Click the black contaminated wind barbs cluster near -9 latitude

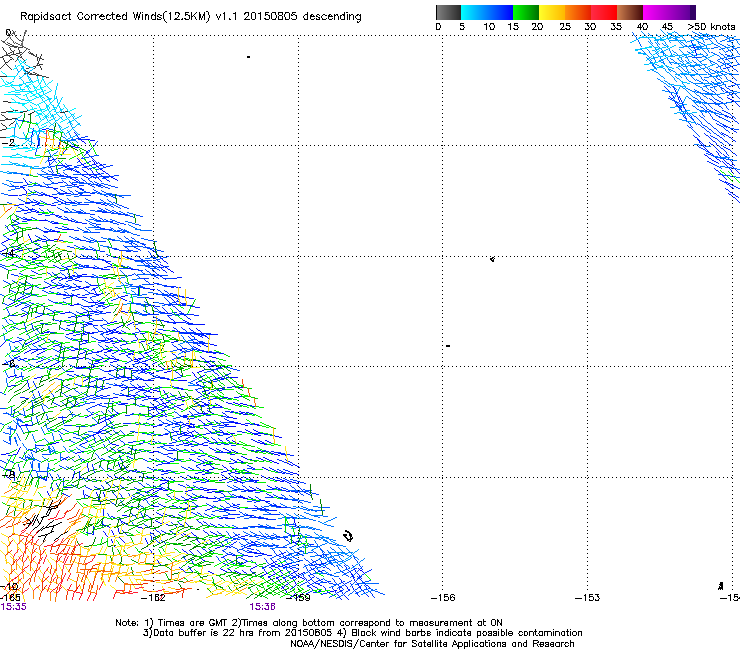(45, 521)
